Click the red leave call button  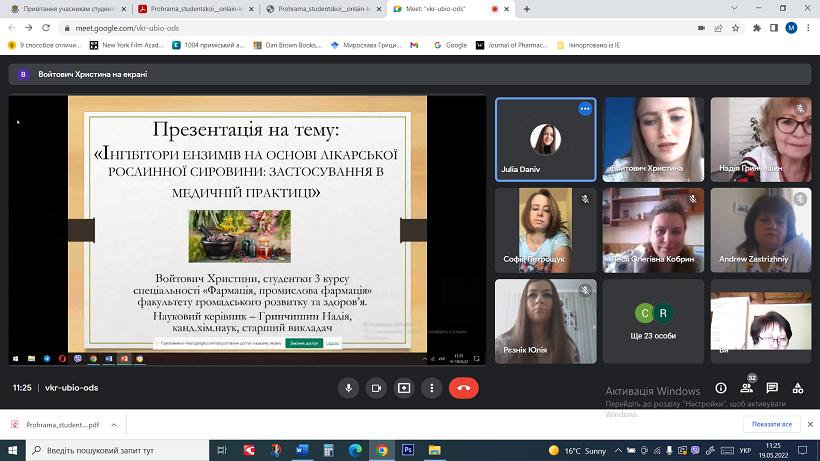pyautogui.click(x=463, y=388)
